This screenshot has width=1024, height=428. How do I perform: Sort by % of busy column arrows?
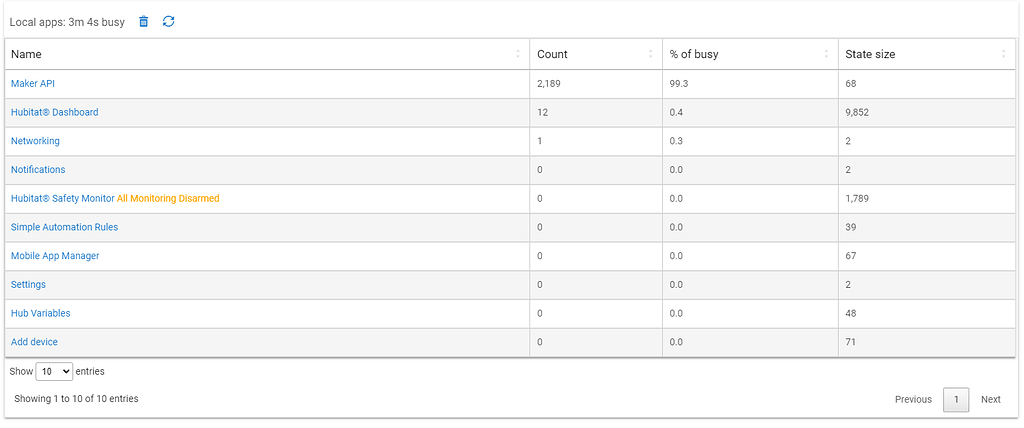pos(827,54)
